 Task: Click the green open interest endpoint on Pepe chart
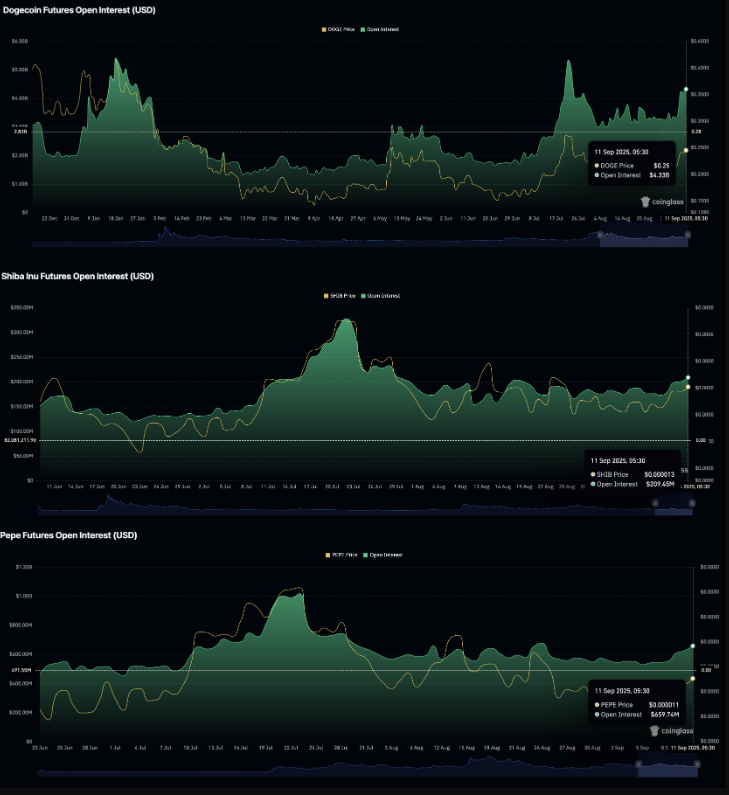click(x=693, y=646)
